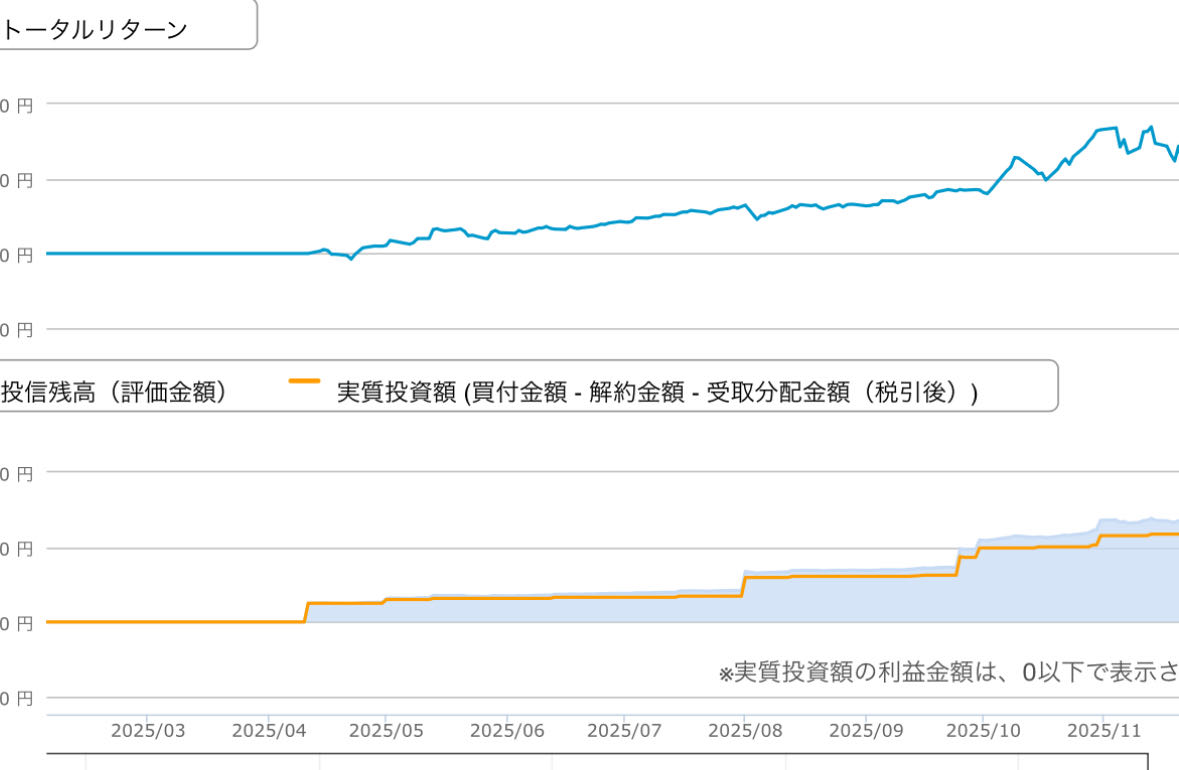Click the 2025/07 x-axis date label
This screenshot has height=770, width=1179.
pos(623,730)
